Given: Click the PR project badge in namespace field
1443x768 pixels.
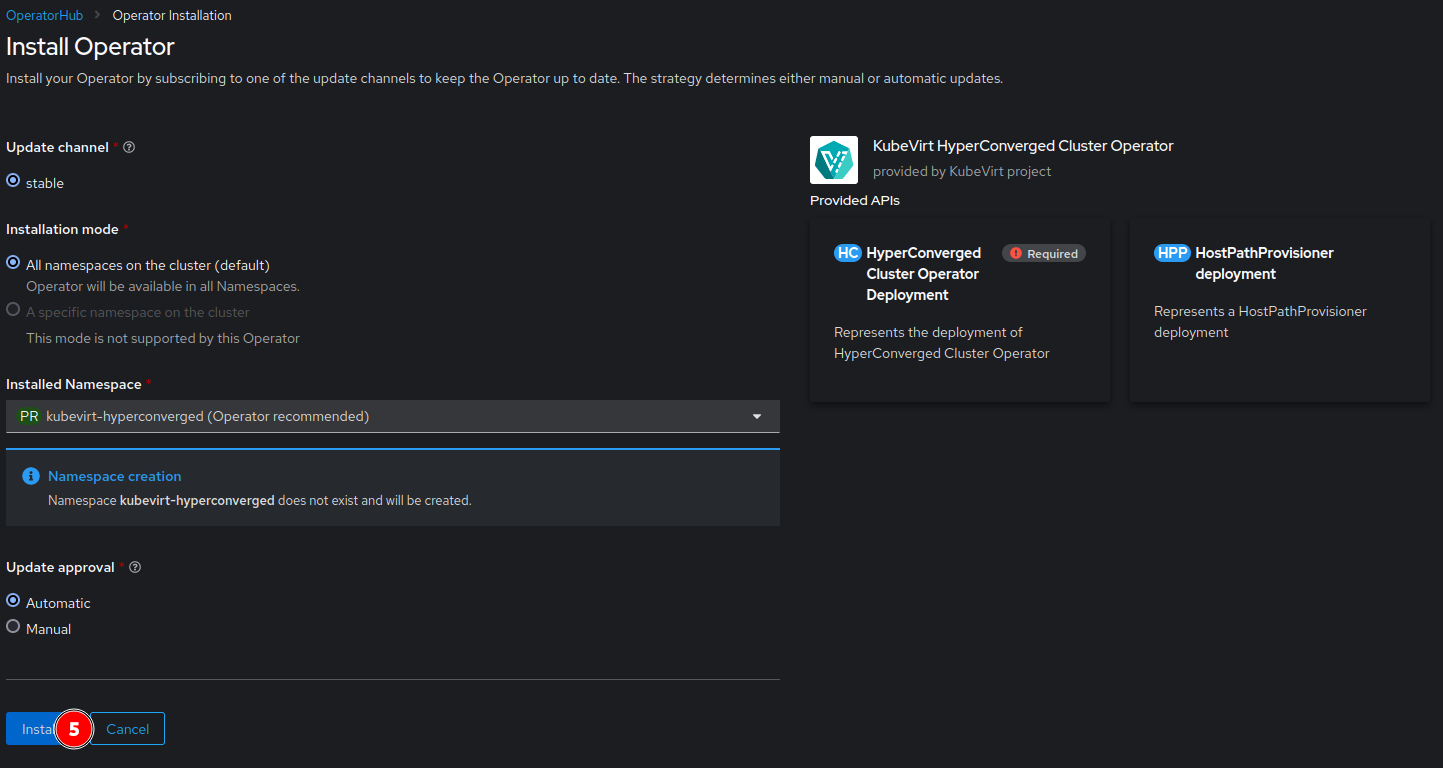Looking at the screenshot, I should [x=28, y=416].
